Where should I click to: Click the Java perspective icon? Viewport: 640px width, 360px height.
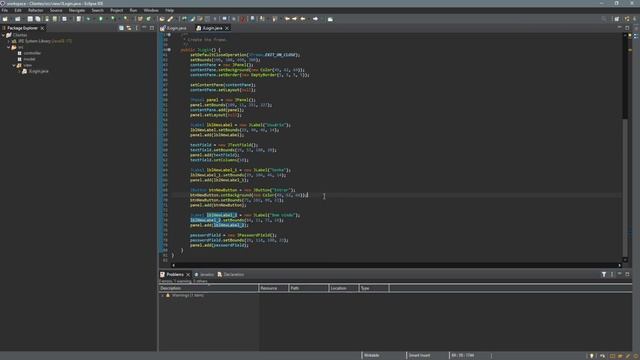click(x=627, y=19)
